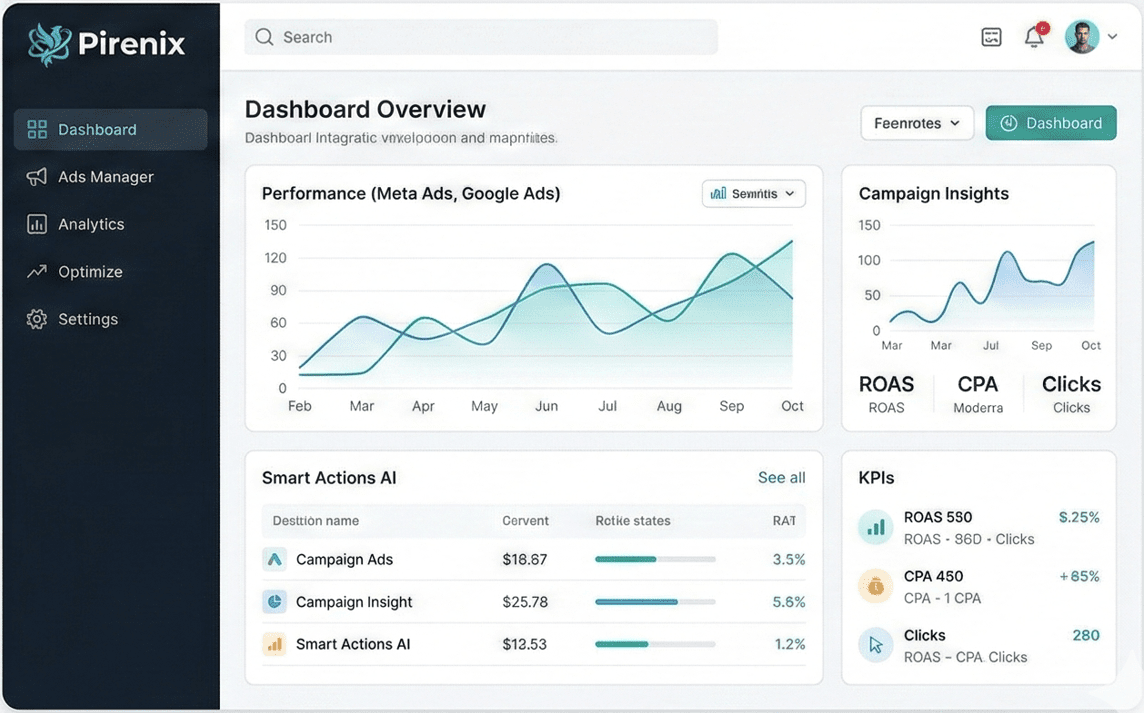This screenshot has height=713, width=1144.
Task: Expand the Semitis chart filter dropdown
Action: tap(753, 193)
